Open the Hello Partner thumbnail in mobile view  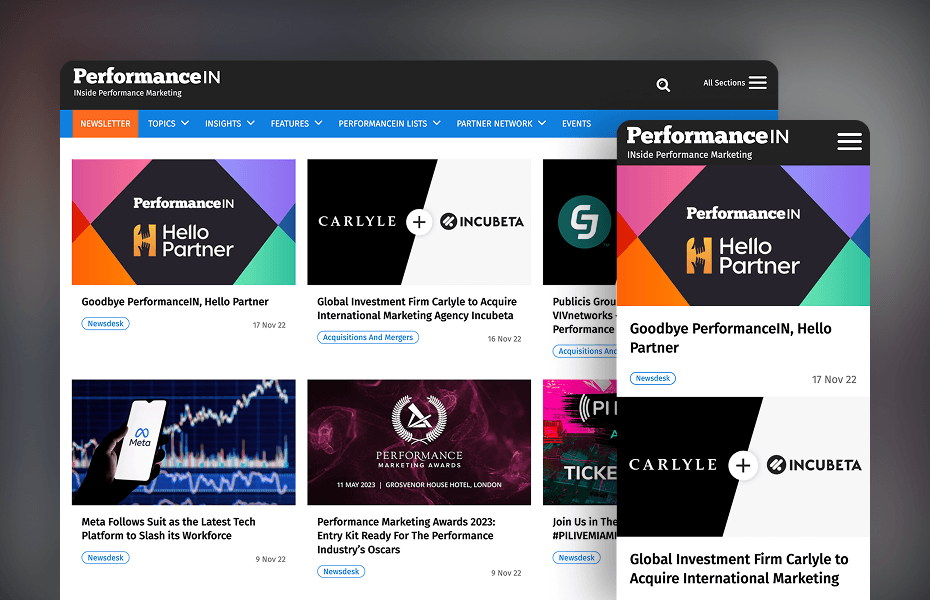click(x=743, y=235)
